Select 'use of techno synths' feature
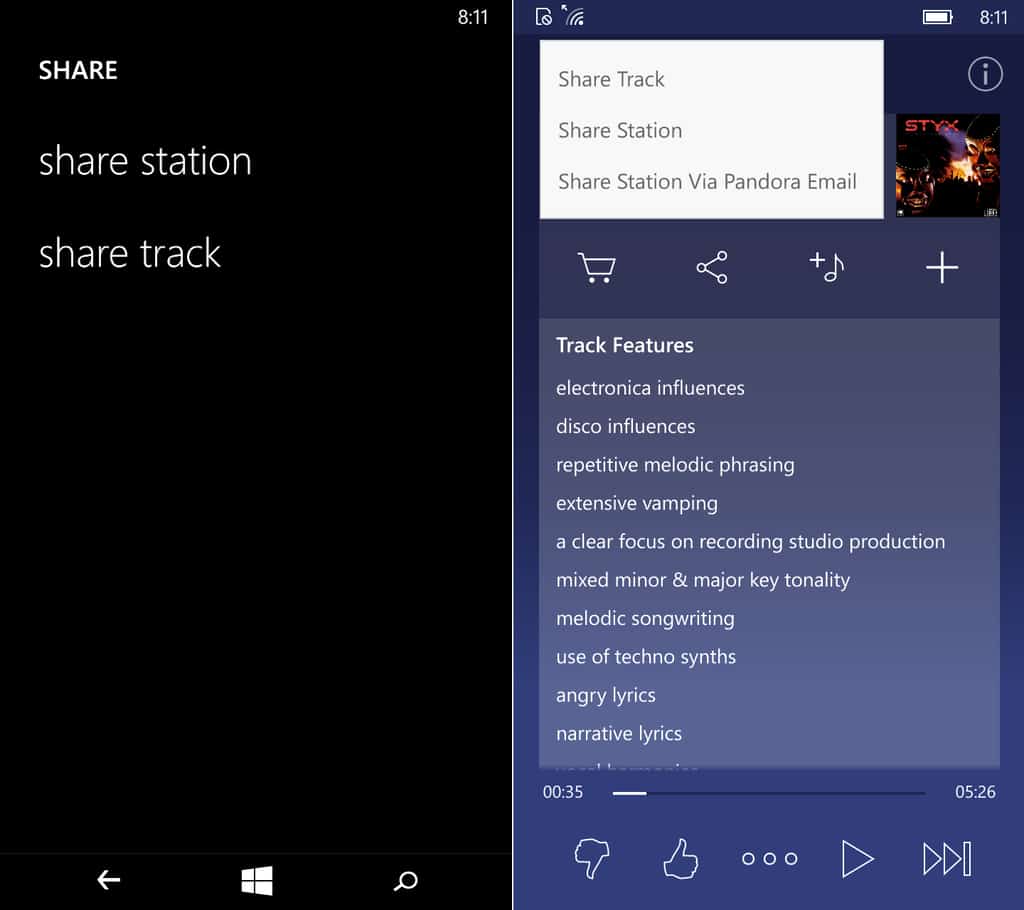 [646, 657]
